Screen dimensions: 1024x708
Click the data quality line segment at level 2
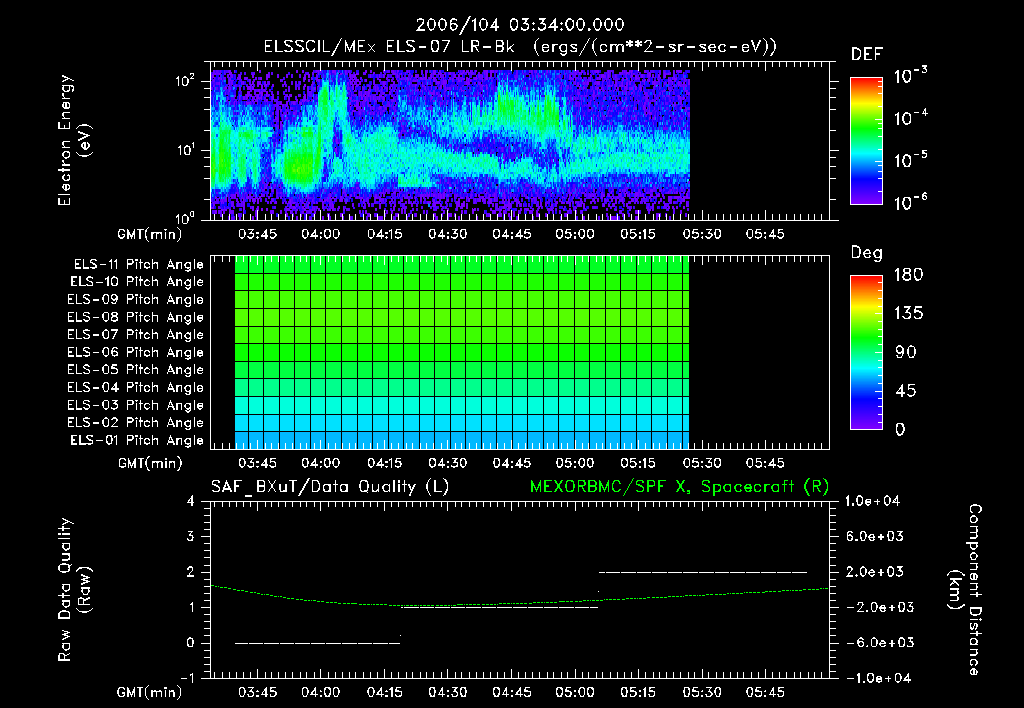(703, 572)
